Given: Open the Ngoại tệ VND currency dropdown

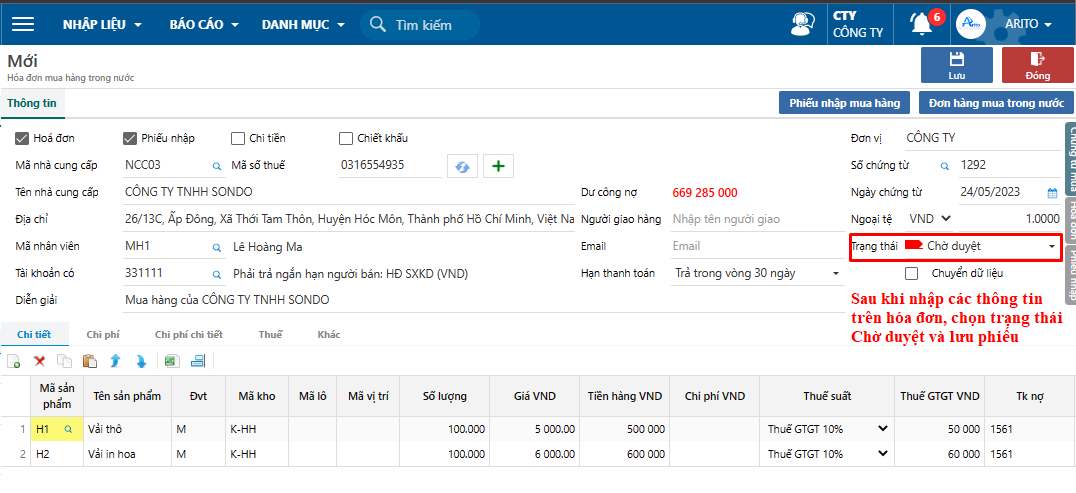Looking at the screenshot, I should [930, 218].
